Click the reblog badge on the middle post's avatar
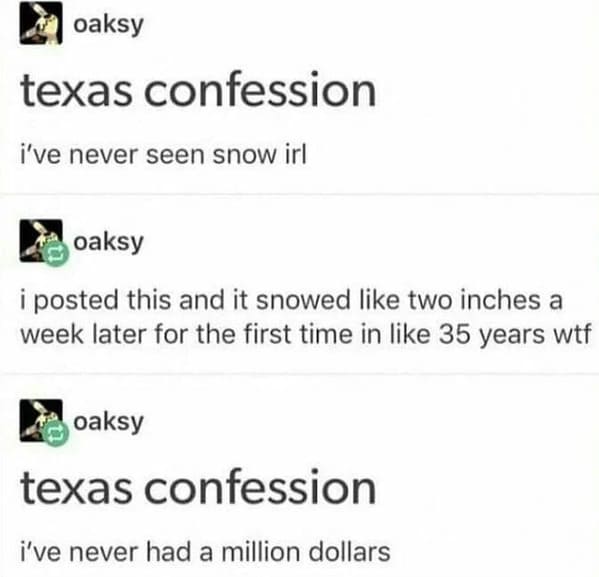Image resolution: width=599 pixels, height=577 pixels. coord(56,254)
